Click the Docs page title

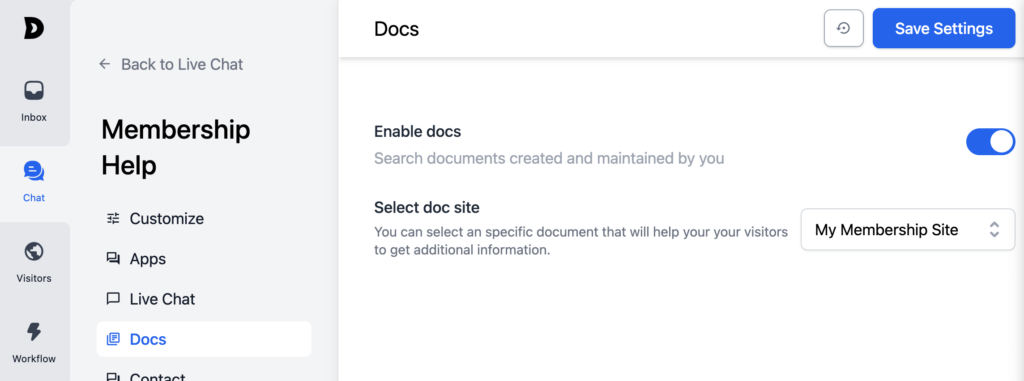pyautogui.click(x=396, y=29)
